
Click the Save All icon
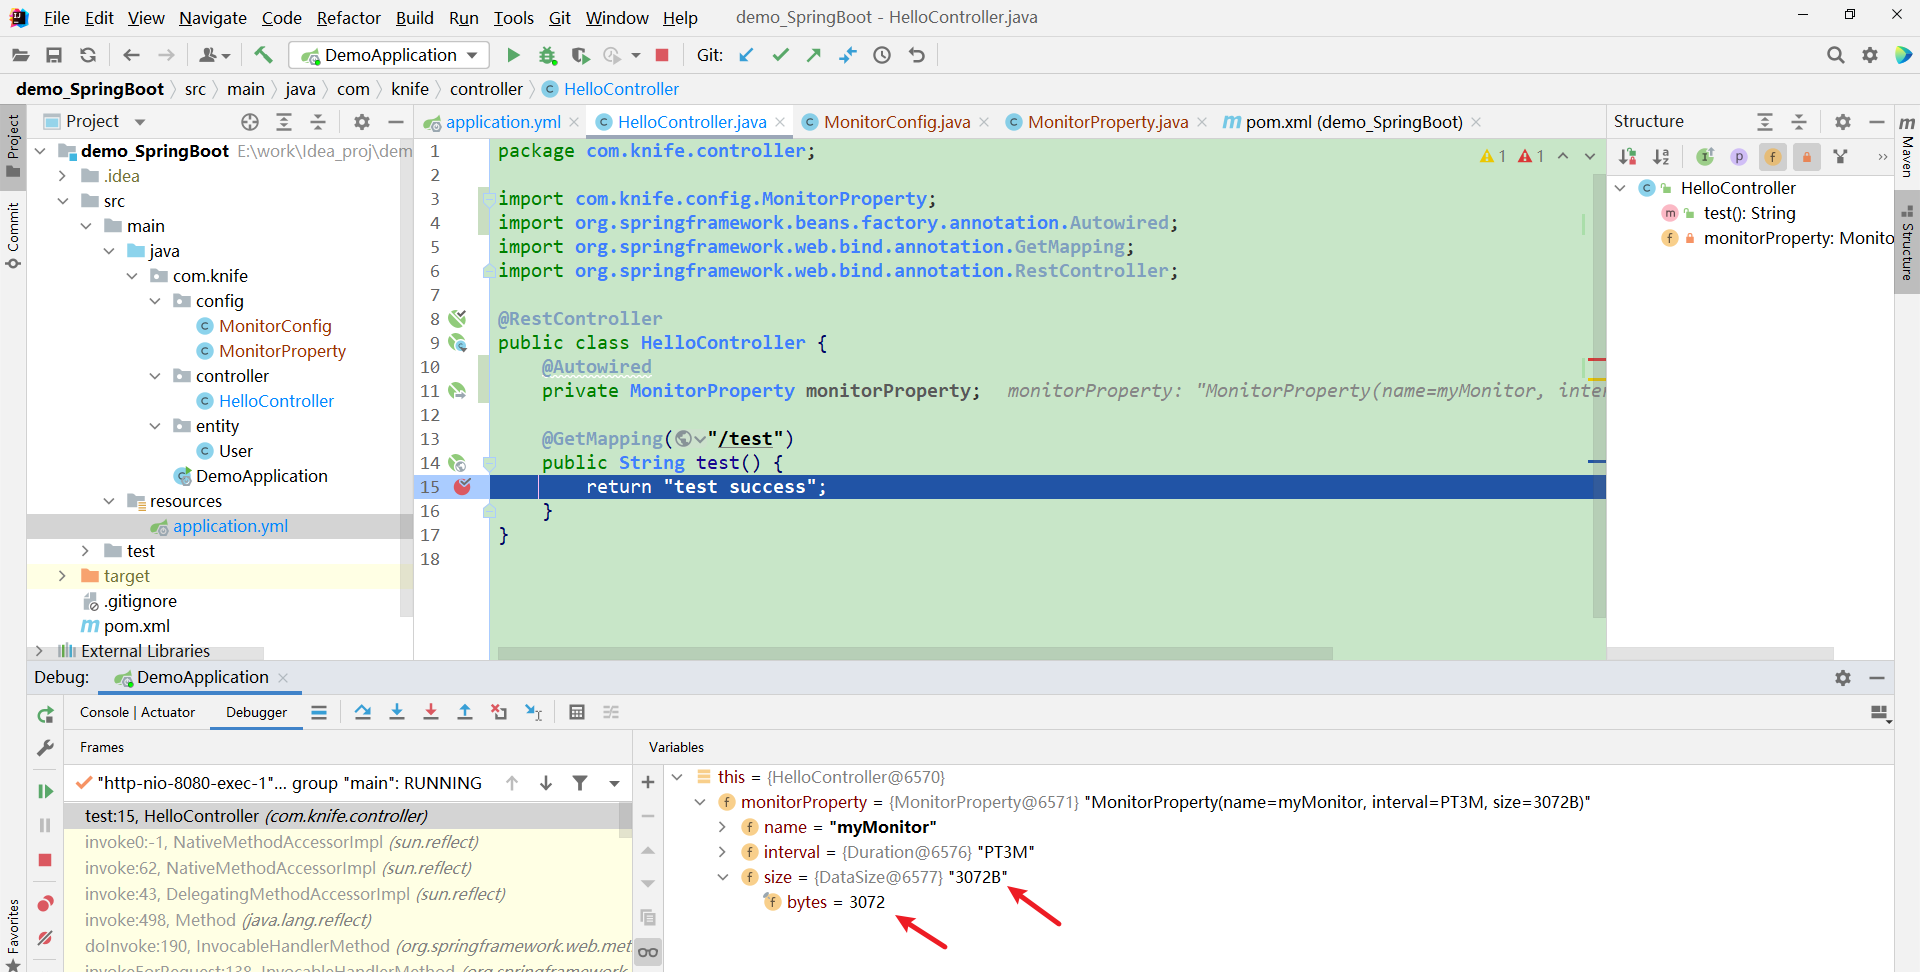click(x=54, y=55)
